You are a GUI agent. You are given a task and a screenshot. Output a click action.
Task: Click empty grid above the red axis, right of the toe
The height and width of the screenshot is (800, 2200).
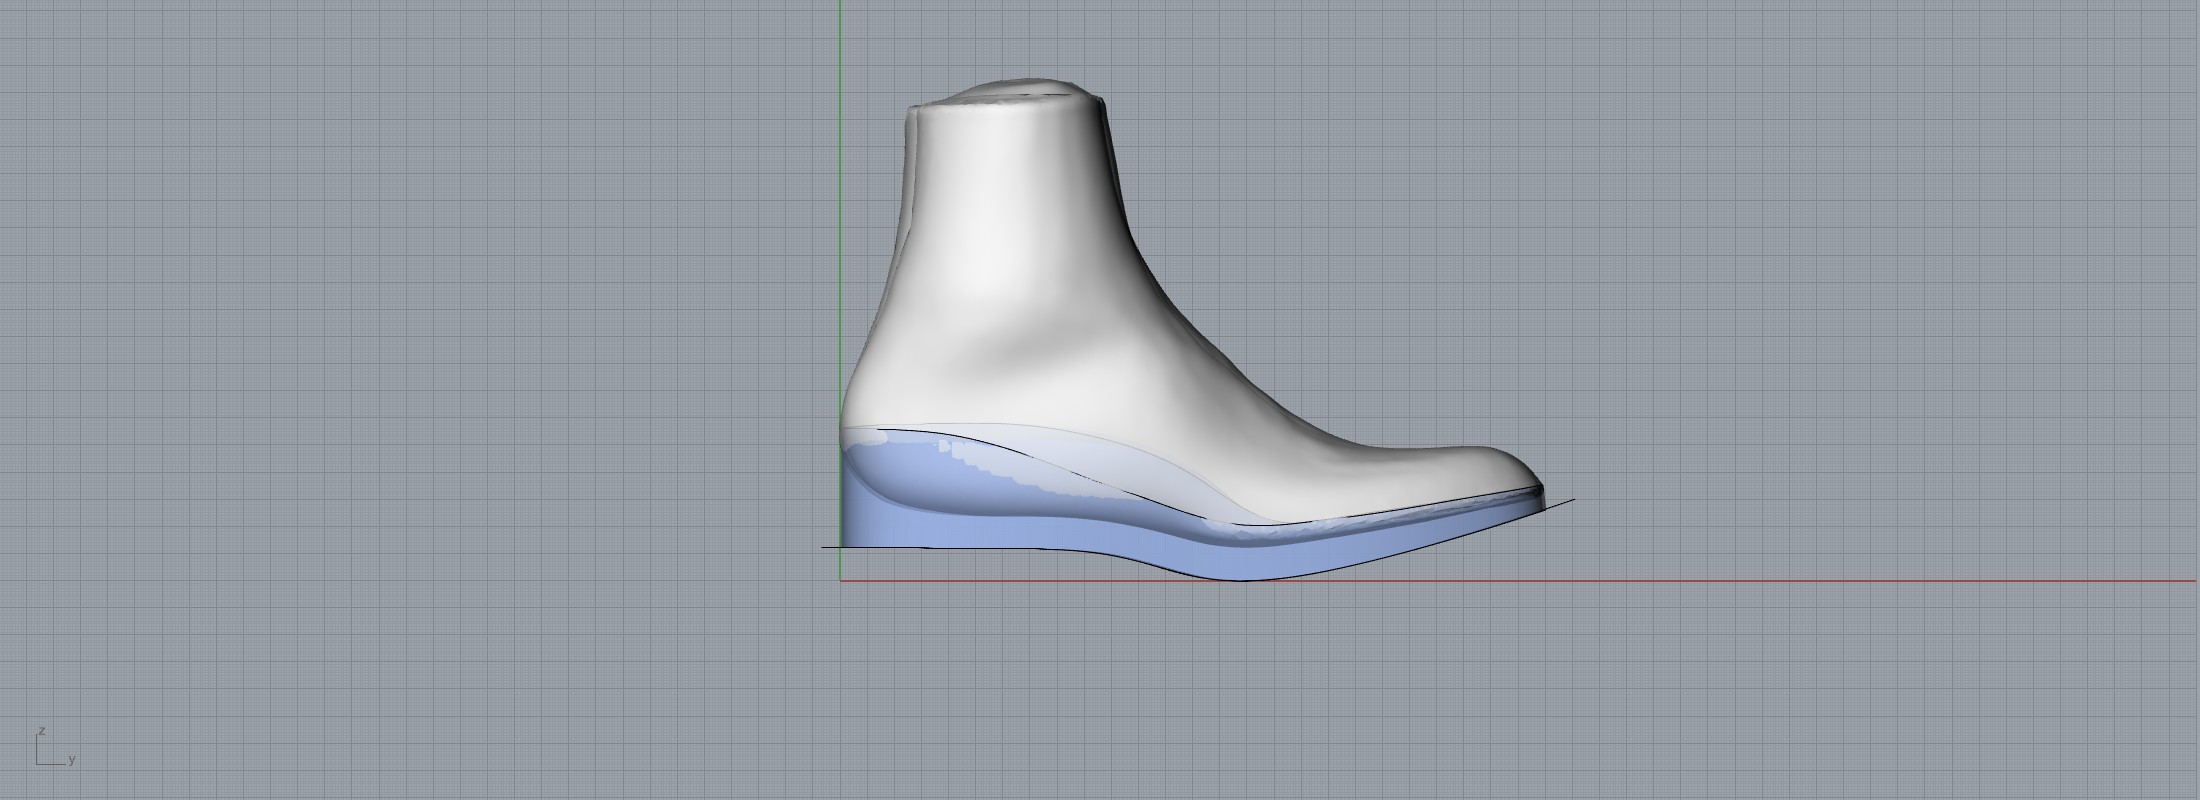tap(1850, 400)
